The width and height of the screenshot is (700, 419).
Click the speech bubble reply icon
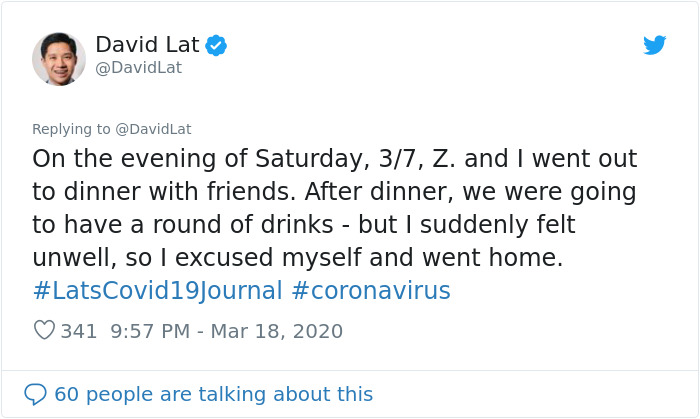click(35, 394)
